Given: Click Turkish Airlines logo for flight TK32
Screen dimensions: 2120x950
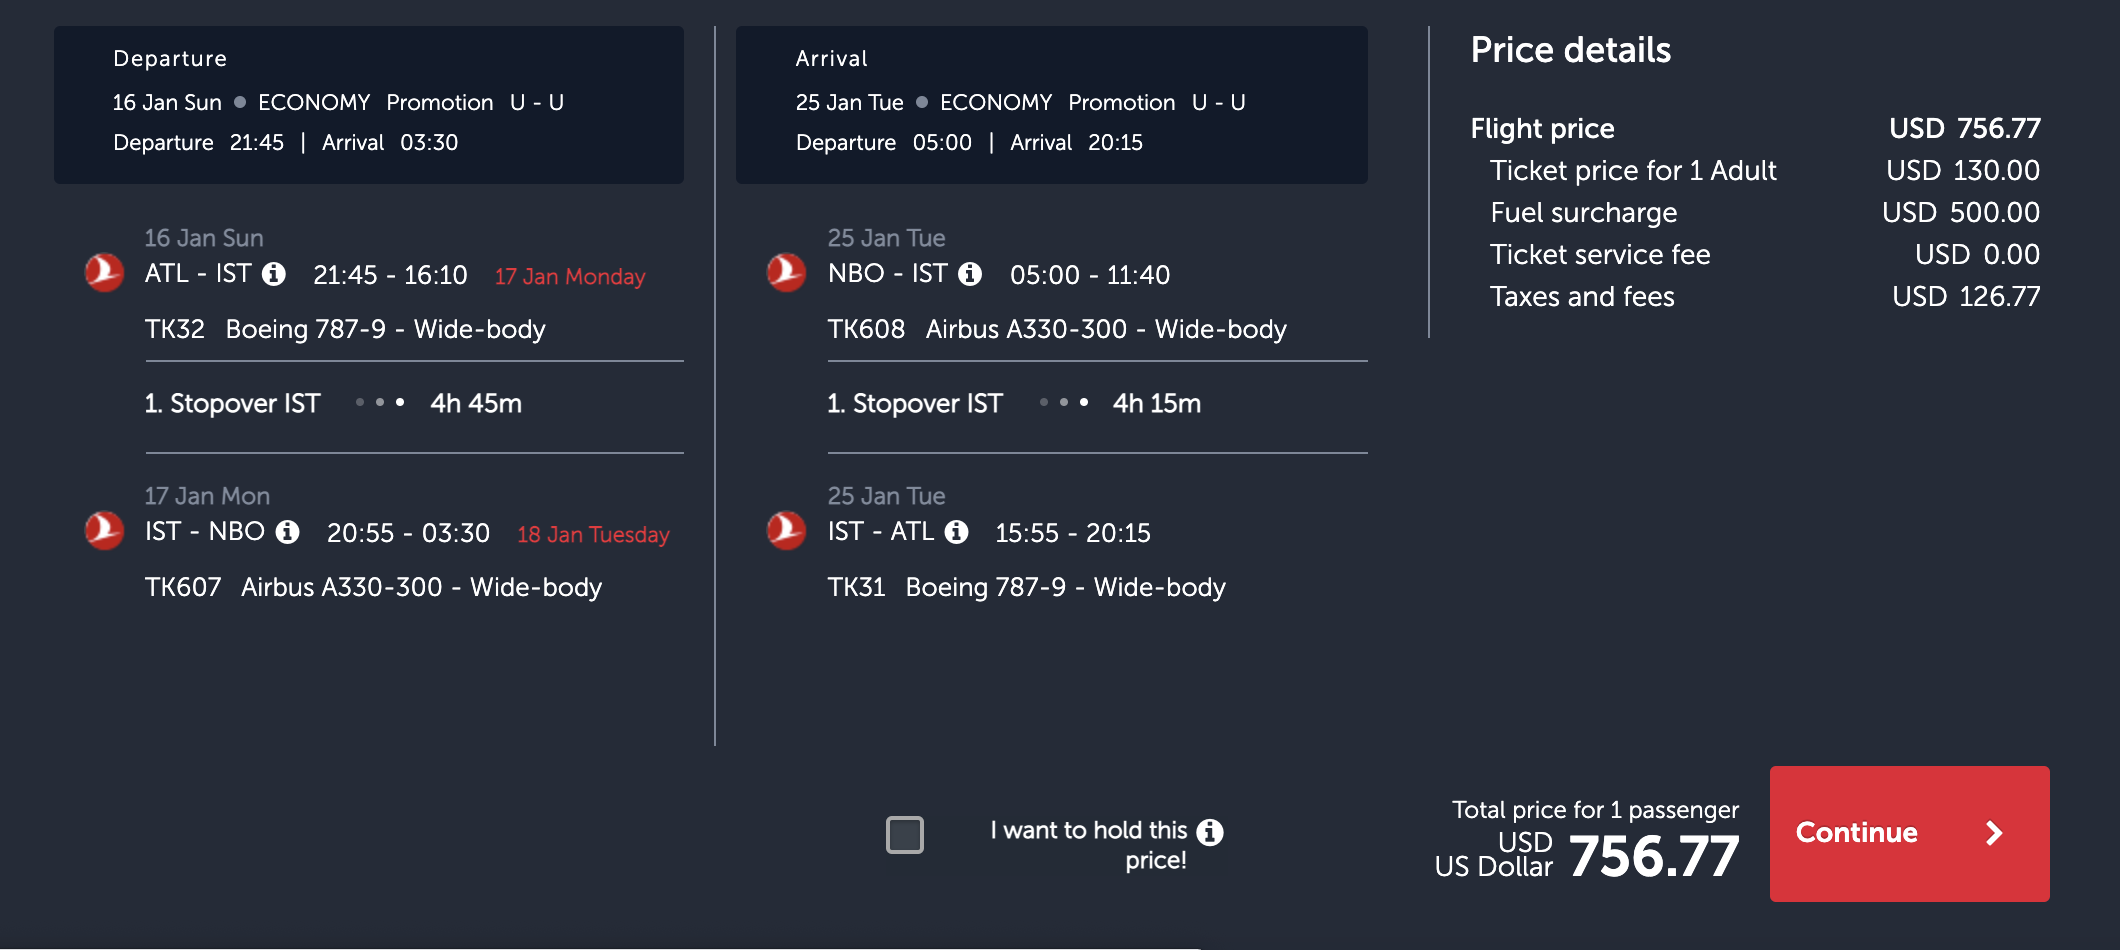Looking at the screenshot, I should (104, 272).
